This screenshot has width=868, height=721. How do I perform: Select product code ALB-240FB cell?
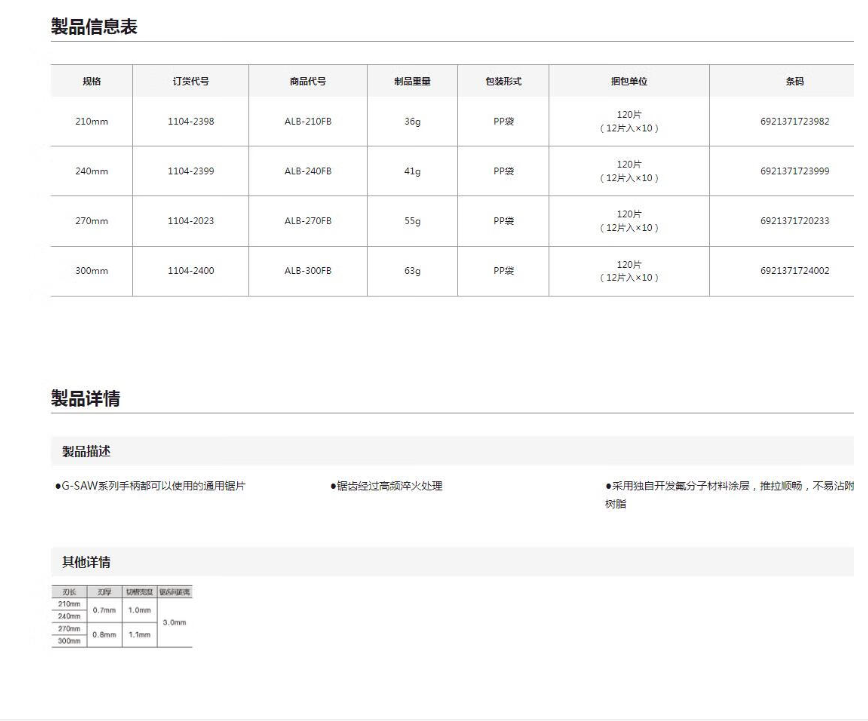307,171
